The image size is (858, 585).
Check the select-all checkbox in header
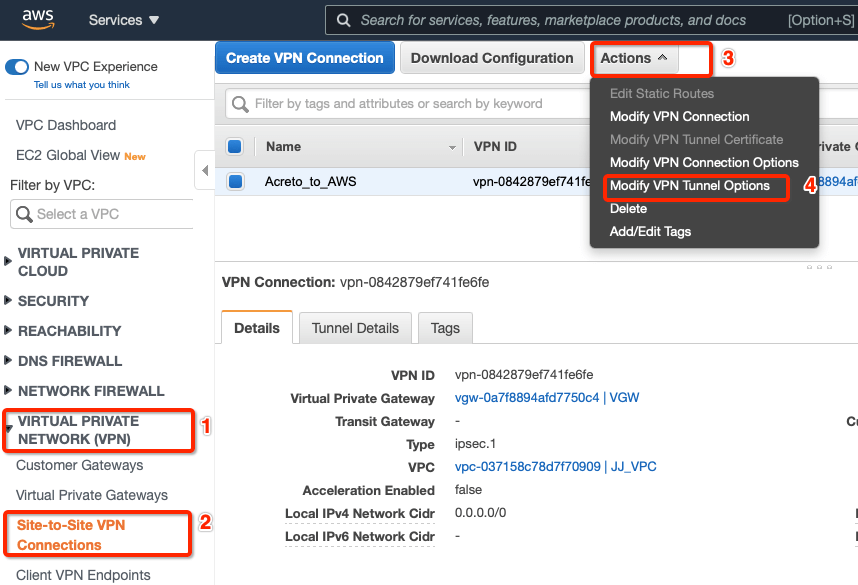pos(235,147)
